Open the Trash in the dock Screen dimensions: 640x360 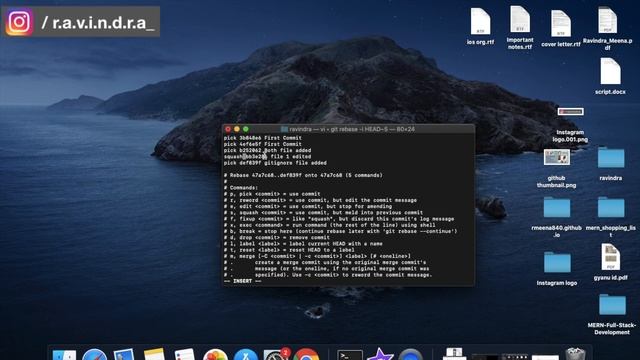click(576, 354)
